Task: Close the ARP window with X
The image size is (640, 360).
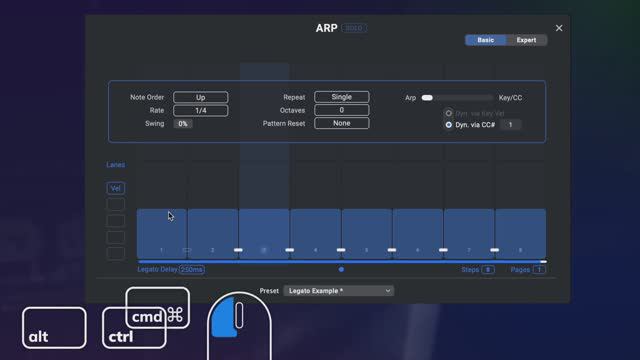Action: pos(559,28)
